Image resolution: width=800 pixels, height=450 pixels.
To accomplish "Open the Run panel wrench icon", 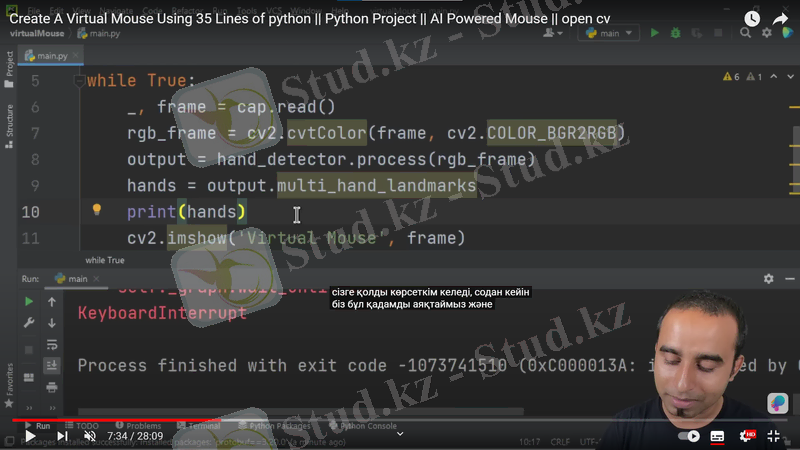I will (x=29, y=323).
